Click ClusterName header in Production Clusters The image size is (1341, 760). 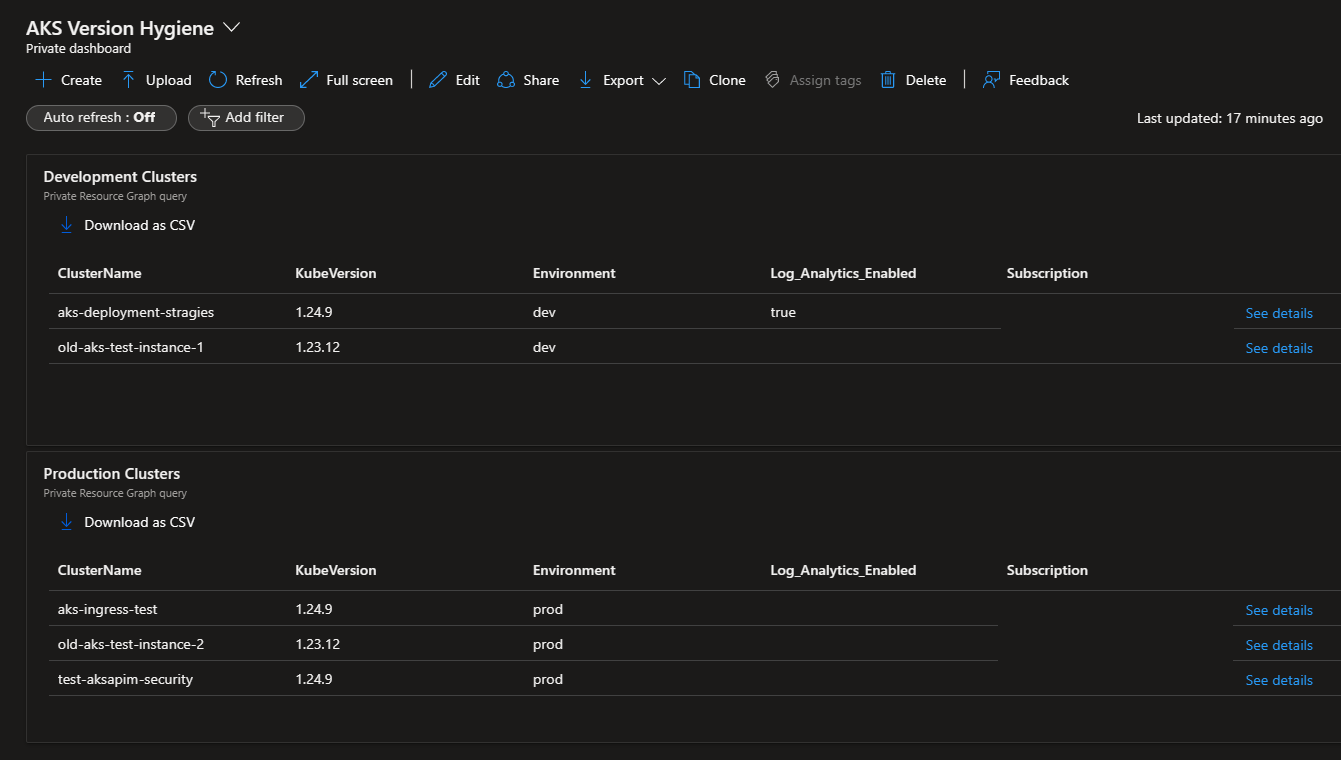99,570
